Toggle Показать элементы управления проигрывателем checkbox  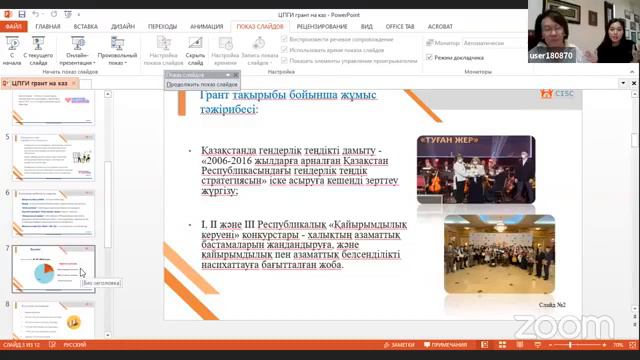click(x=284, y=60)
